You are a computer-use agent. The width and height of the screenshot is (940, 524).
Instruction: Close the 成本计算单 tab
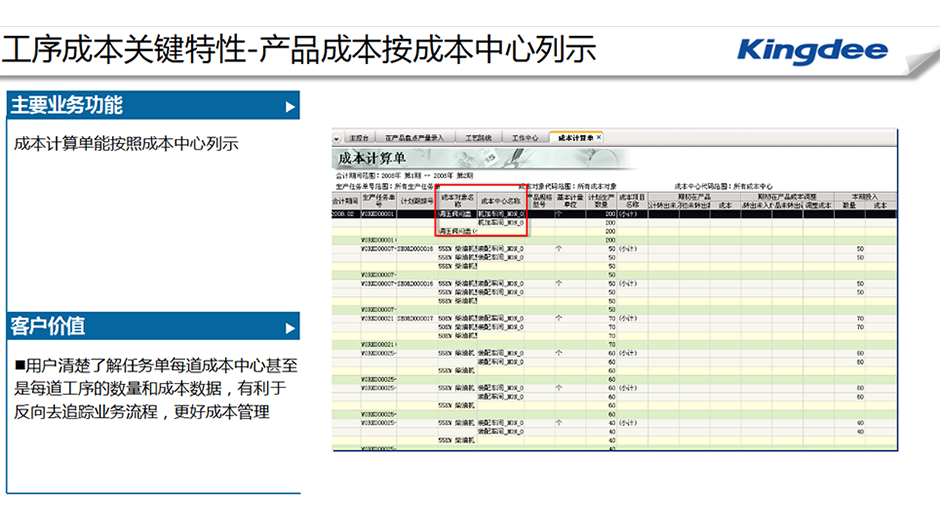(599, 136)
